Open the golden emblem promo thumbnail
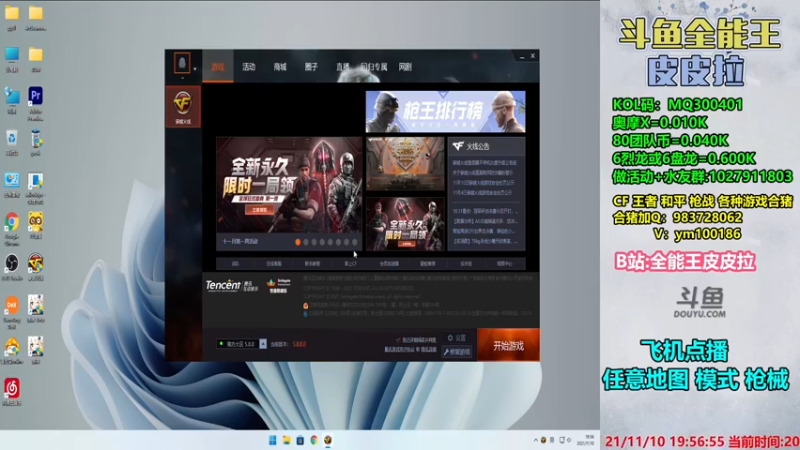Screen dimensions: 800x450 [x=405, y=164]
